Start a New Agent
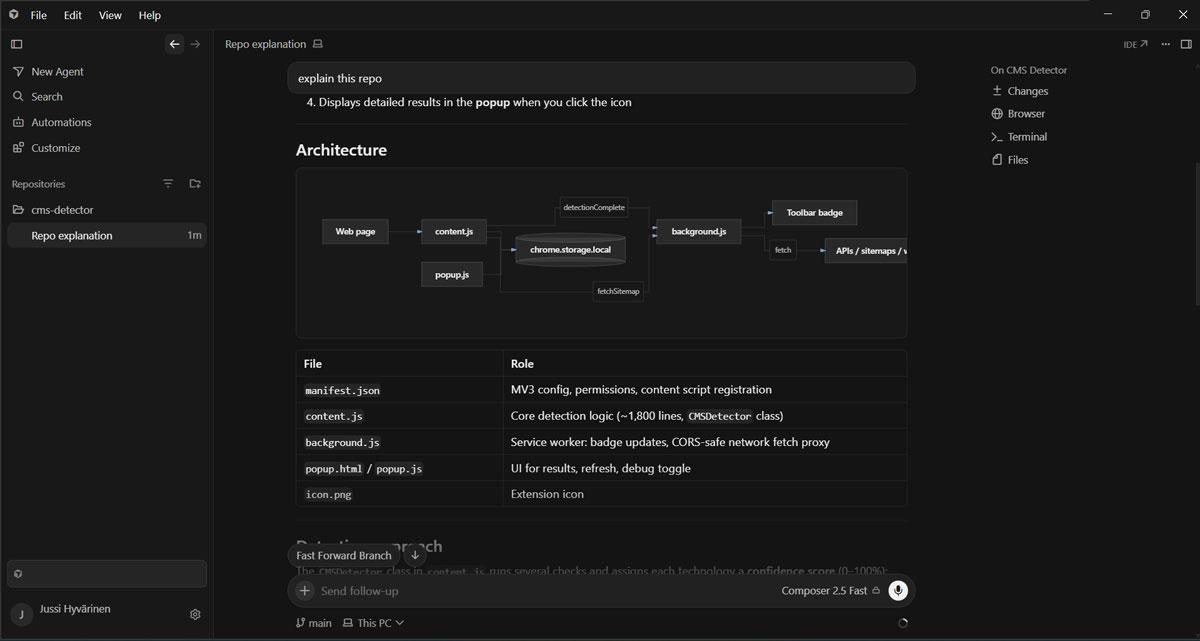 click(105, 72)
